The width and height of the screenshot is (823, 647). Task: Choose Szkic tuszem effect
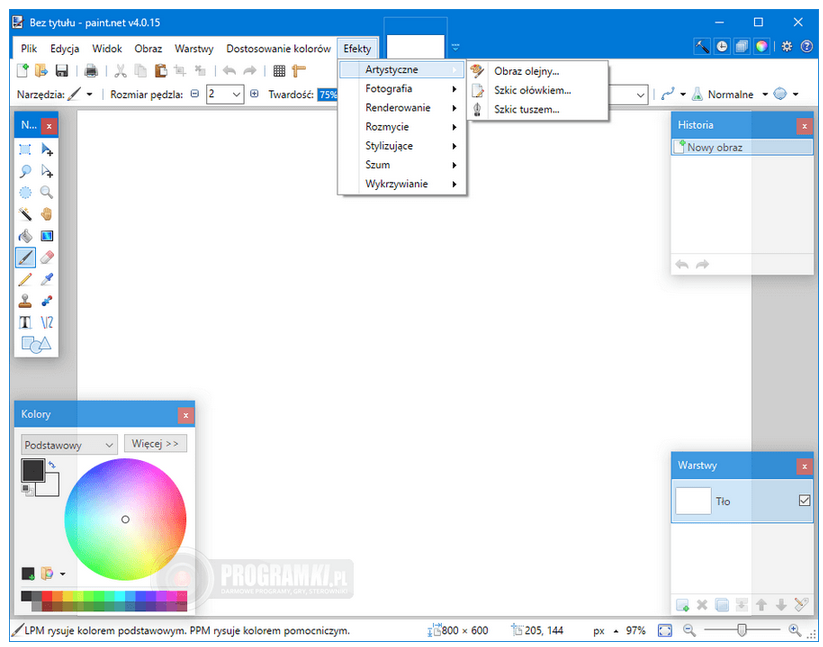537,109
